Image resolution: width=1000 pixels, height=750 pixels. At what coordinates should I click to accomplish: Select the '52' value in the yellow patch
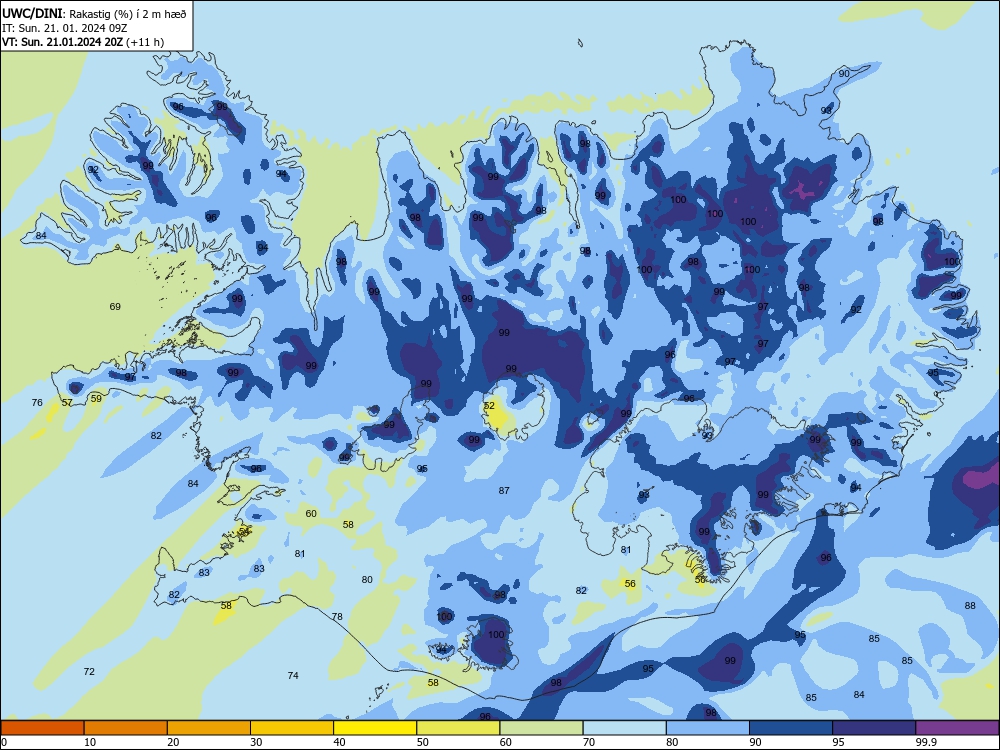coord(489,406)
